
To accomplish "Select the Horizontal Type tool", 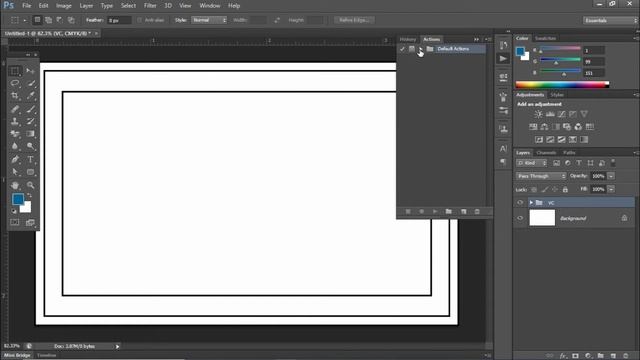I will point(31,159).
